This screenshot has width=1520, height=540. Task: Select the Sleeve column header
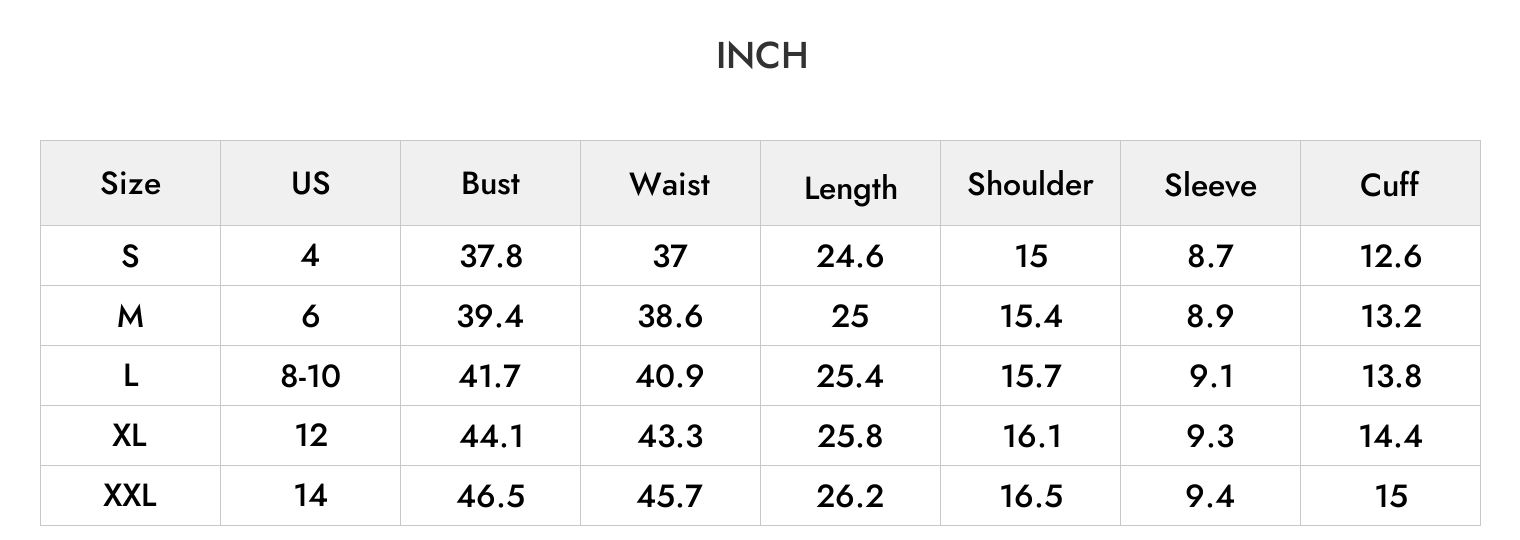1210,185
